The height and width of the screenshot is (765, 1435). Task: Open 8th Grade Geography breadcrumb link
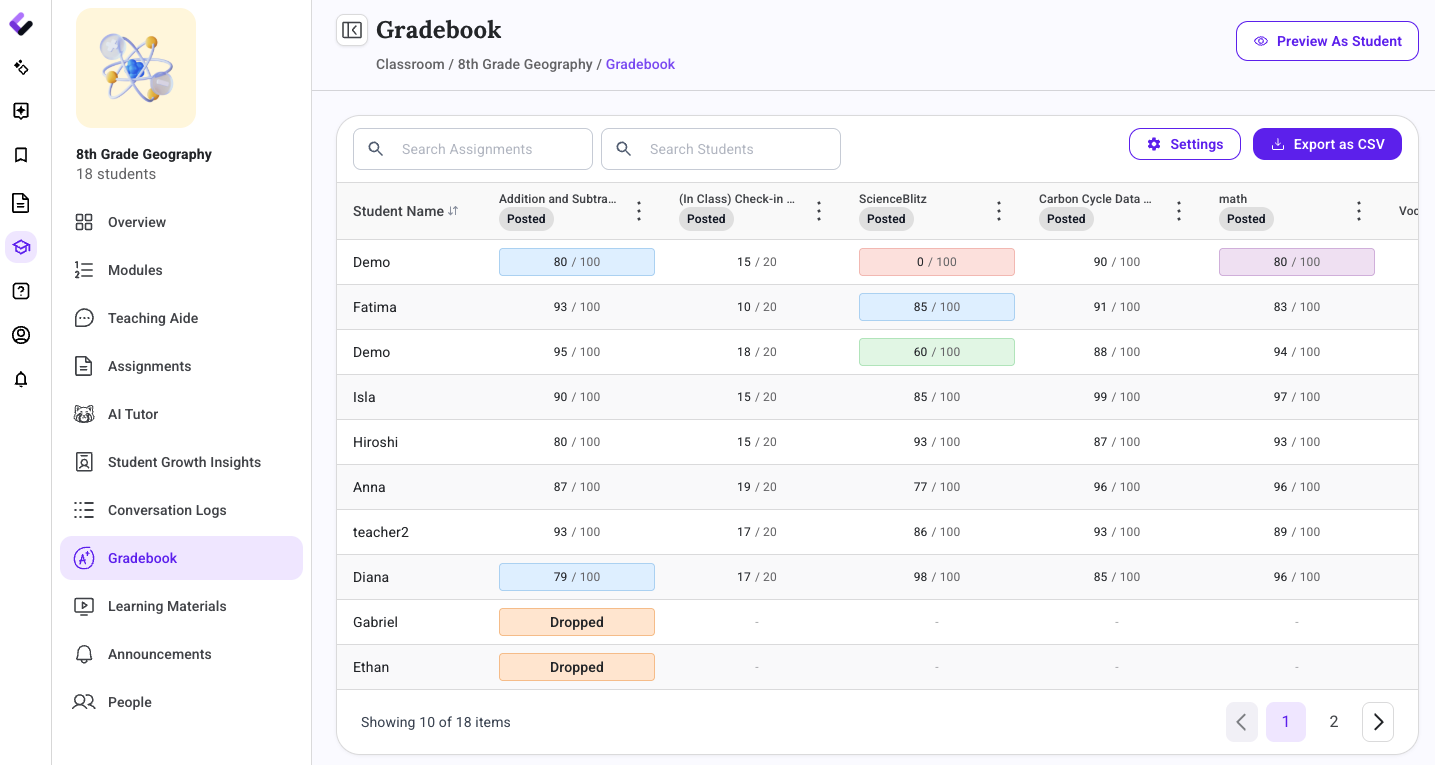click(525, 64)
